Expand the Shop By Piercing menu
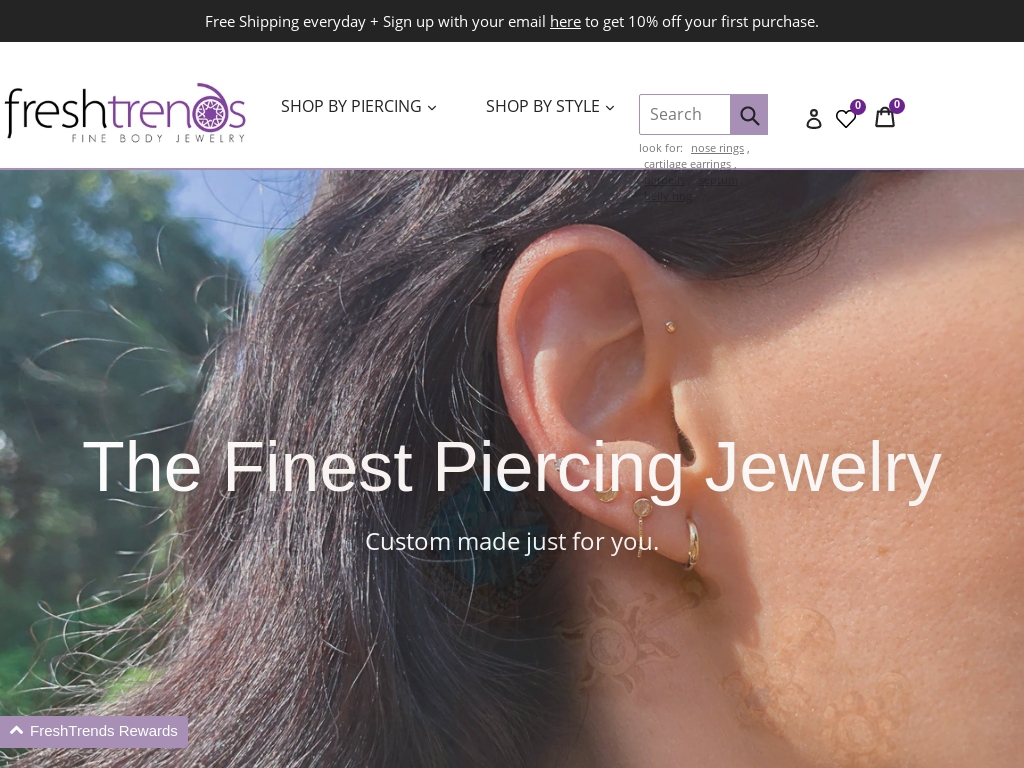1024x768 pixels. [359, 106]
